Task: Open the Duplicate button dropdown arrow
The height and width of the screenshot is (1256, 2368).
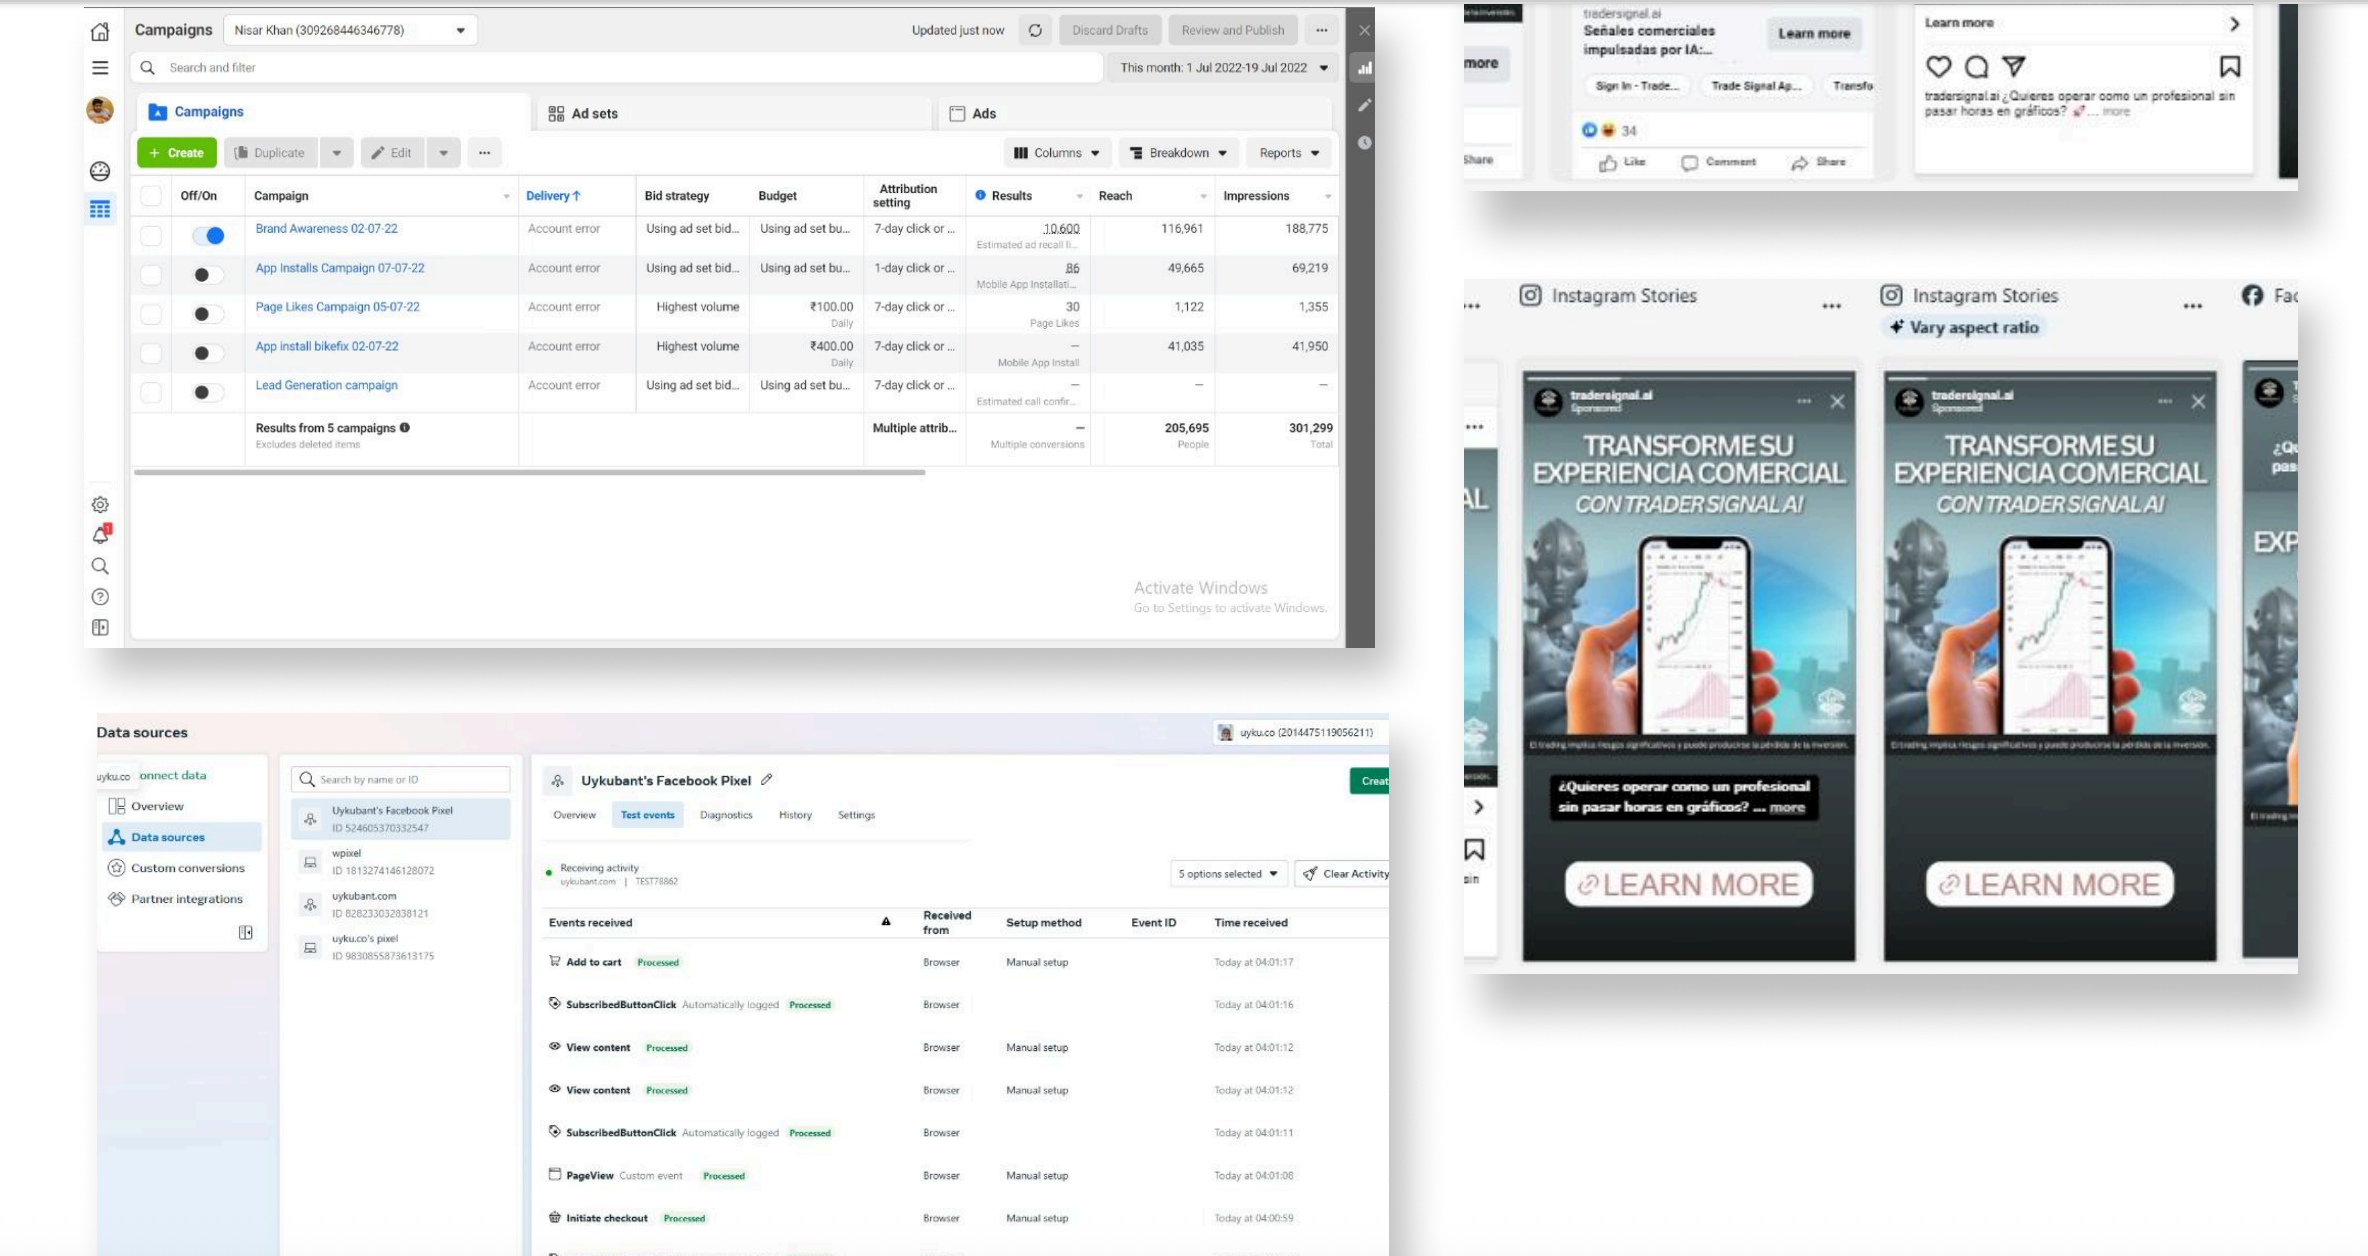Action: coord(337,153)
